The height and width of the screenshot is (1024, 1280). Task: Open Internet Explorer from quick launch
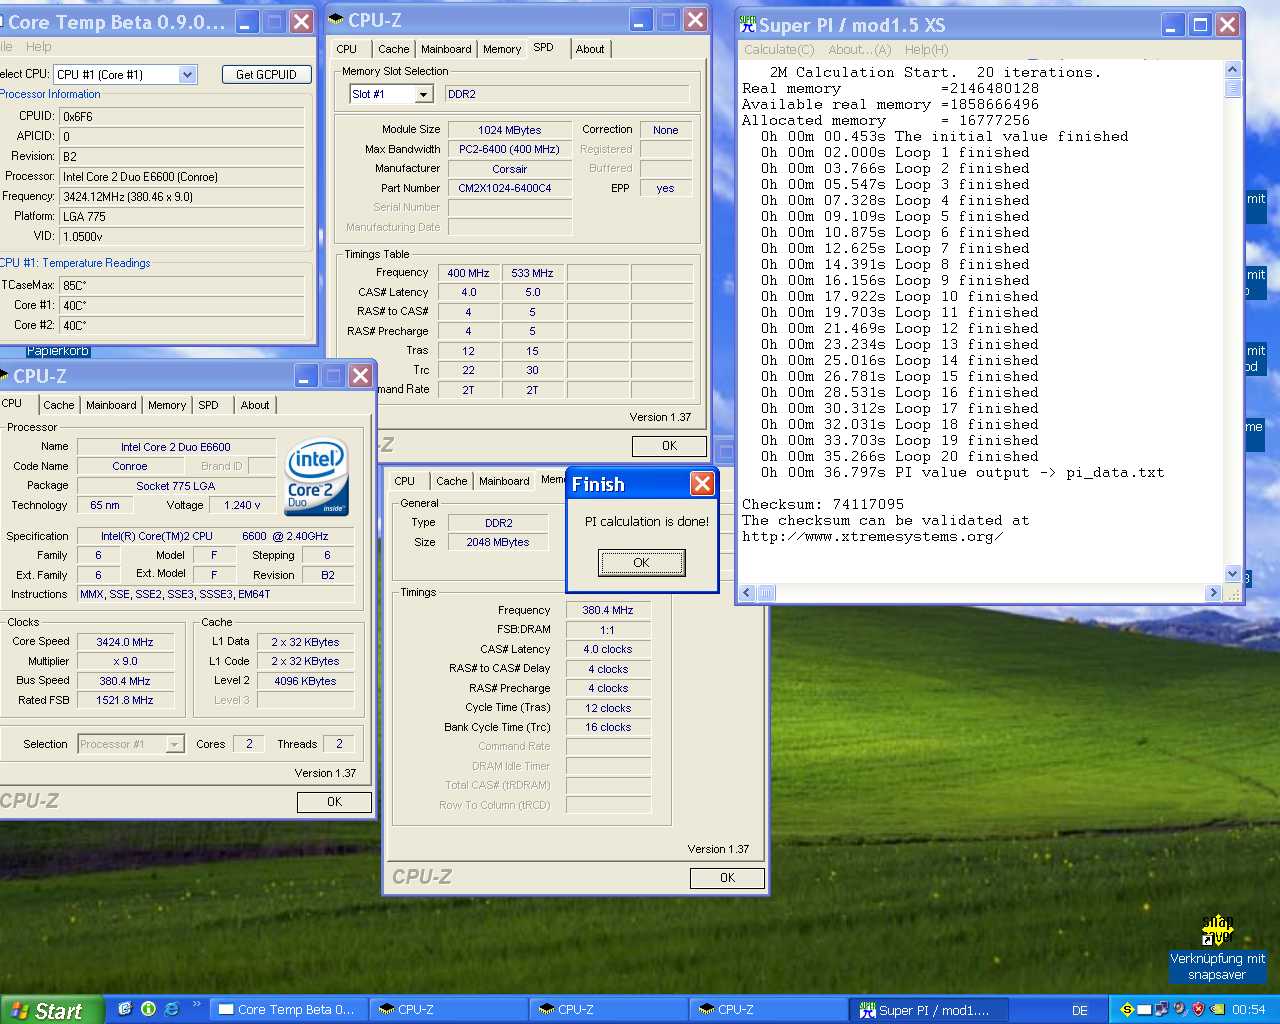(x=171, y=1009)
